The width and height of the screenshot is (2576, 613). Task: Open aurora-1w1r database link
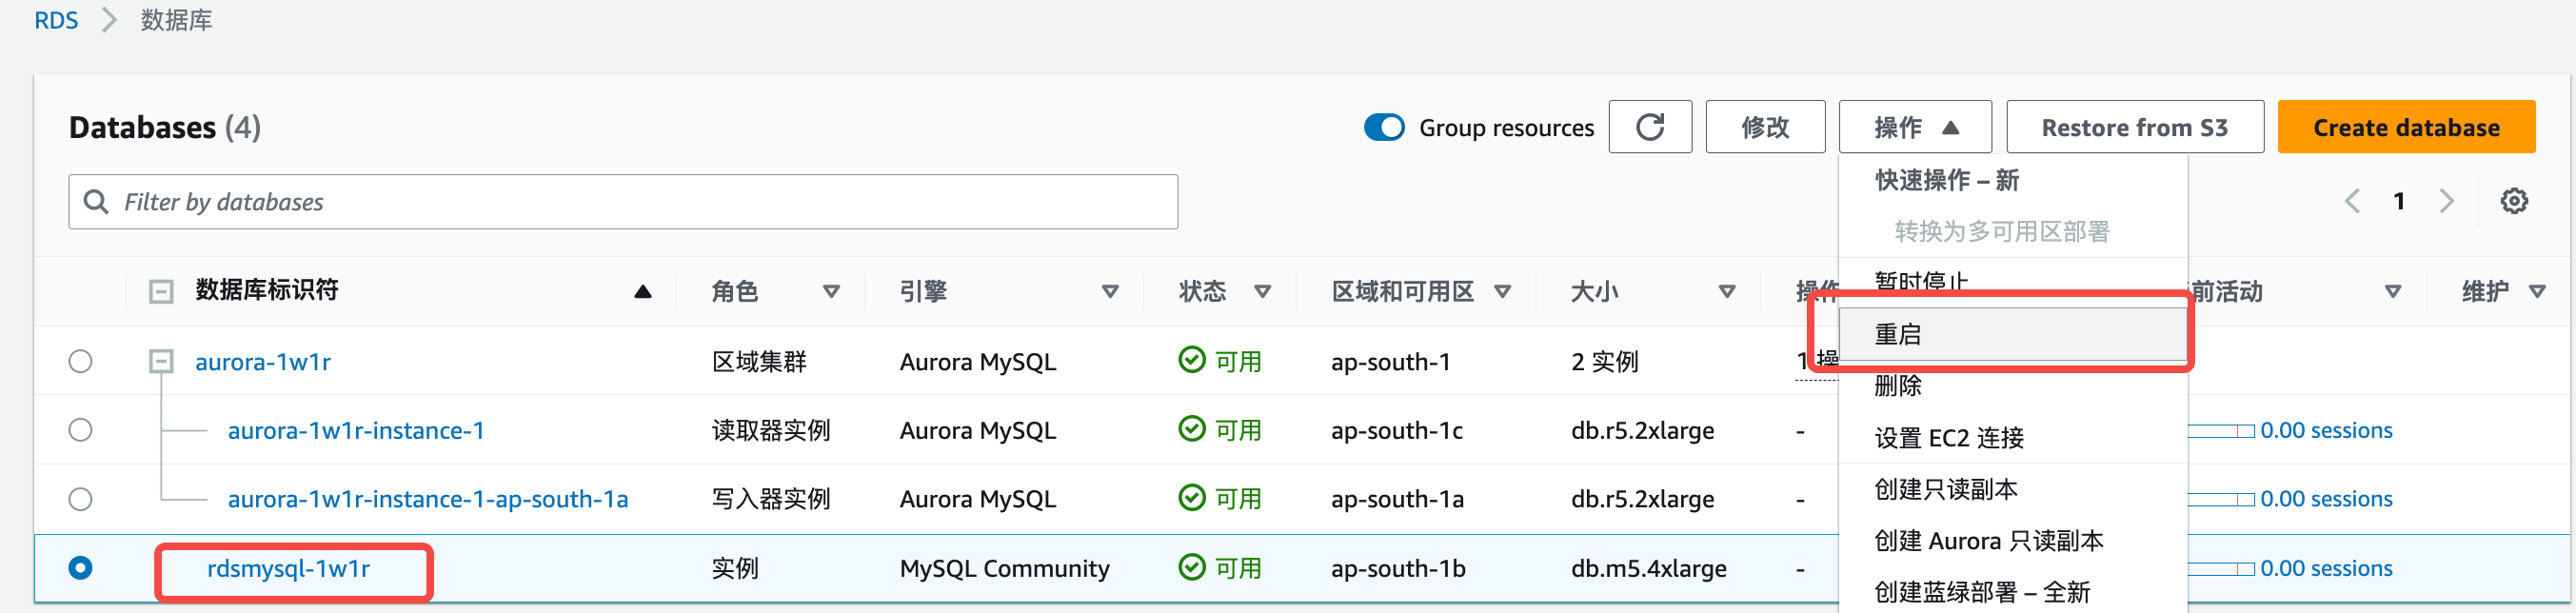[x=262, y=362]
